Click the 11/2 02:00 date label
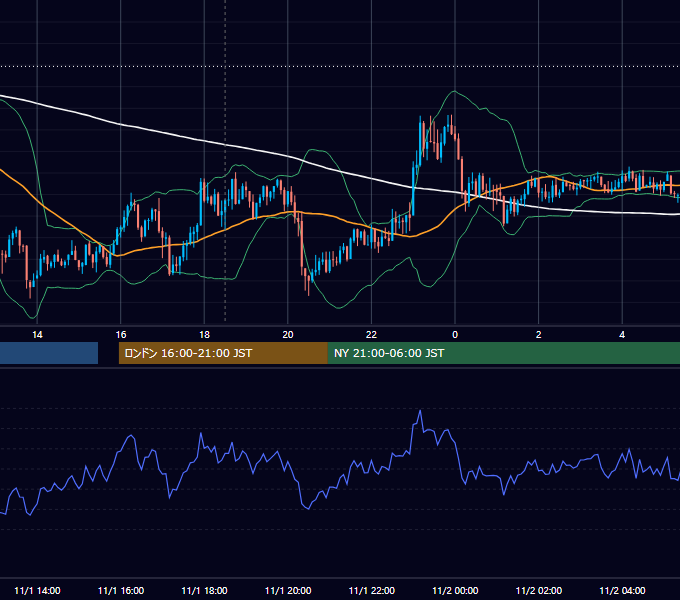680x600 pixels. pyautogui.click(x=539, y=590)
